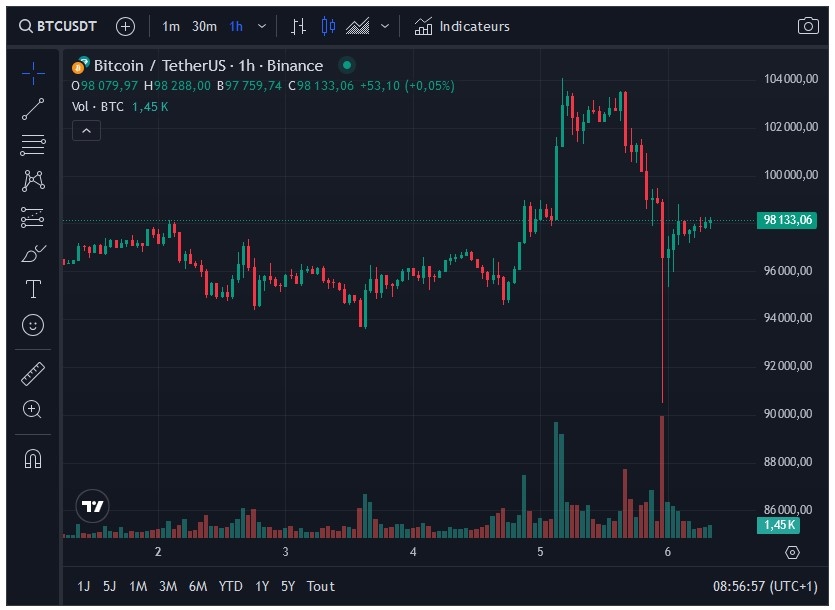The width and height of the screenshot is (835, 610).
Task: Click the BTCUSDT symbol search field
Action: pyautogui.click(x=58, y=26)
